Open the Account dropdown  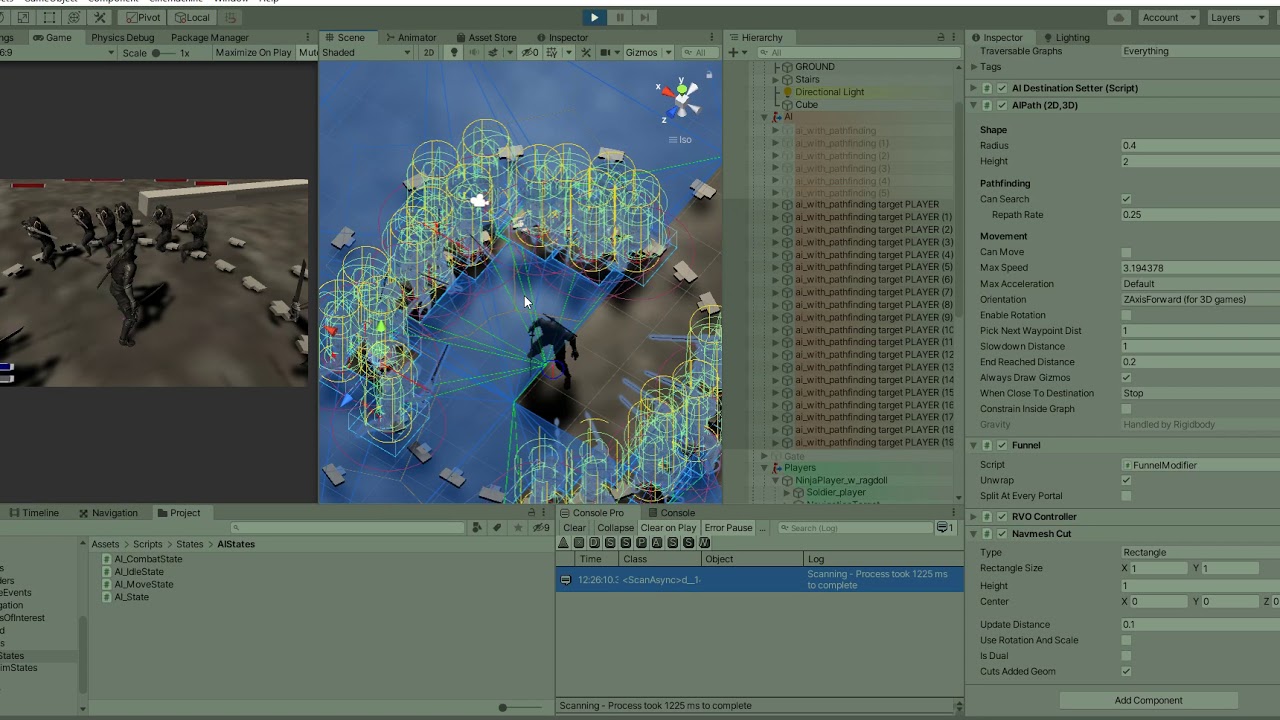(1168, 17)
